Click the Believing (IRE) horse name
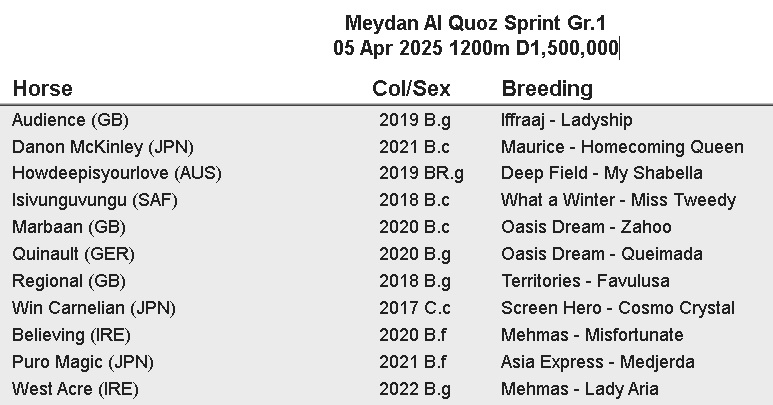The width and height of the screenshot is (773, 405). pos(71,335)
